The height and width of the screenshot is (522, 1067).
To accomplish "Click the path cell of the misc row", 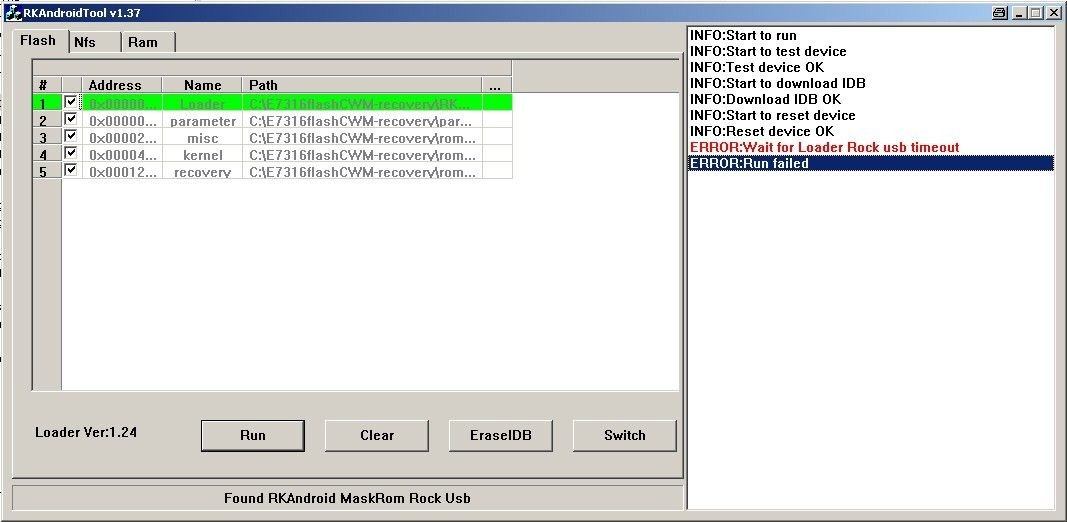I will point(362,137).
